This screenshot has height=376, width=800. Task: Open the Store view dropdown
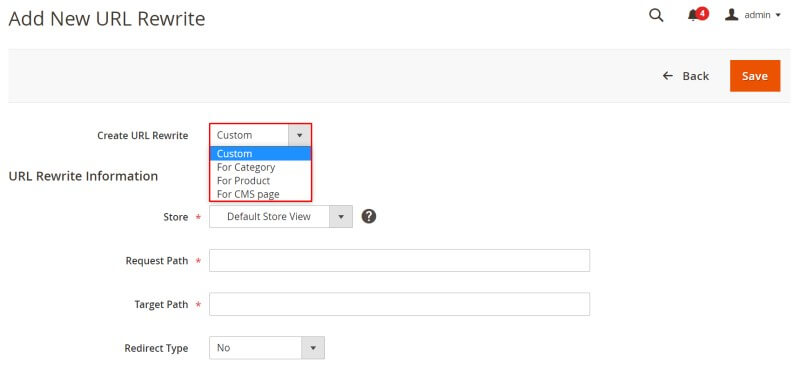click(281, 217)
